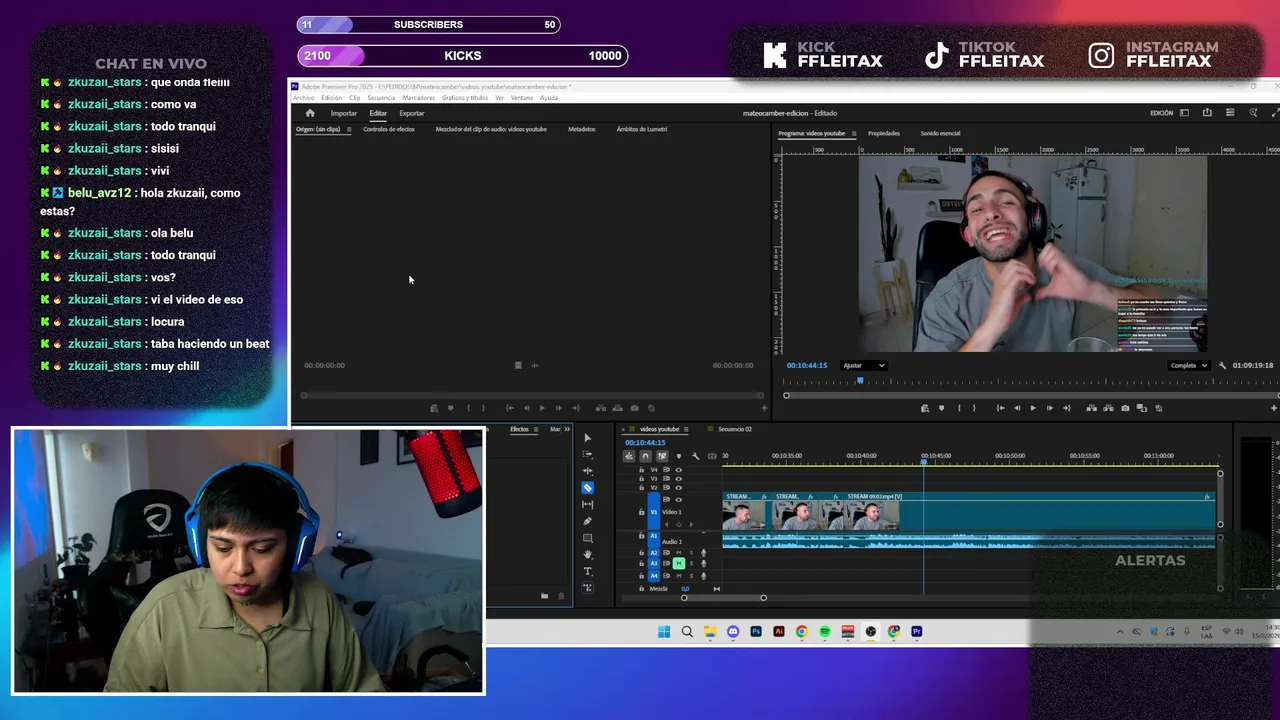Toggle V1 track output eye
The height and width of the screenshot is (720, 1280).
click(x=679, y=499)
